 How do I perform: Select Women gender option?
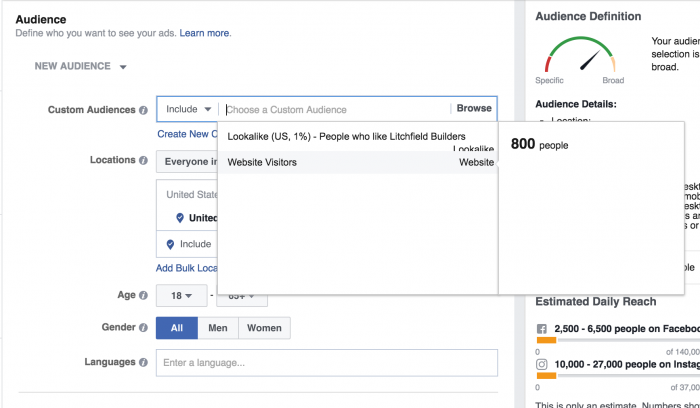pyautogui.click(x=264, y=328)
